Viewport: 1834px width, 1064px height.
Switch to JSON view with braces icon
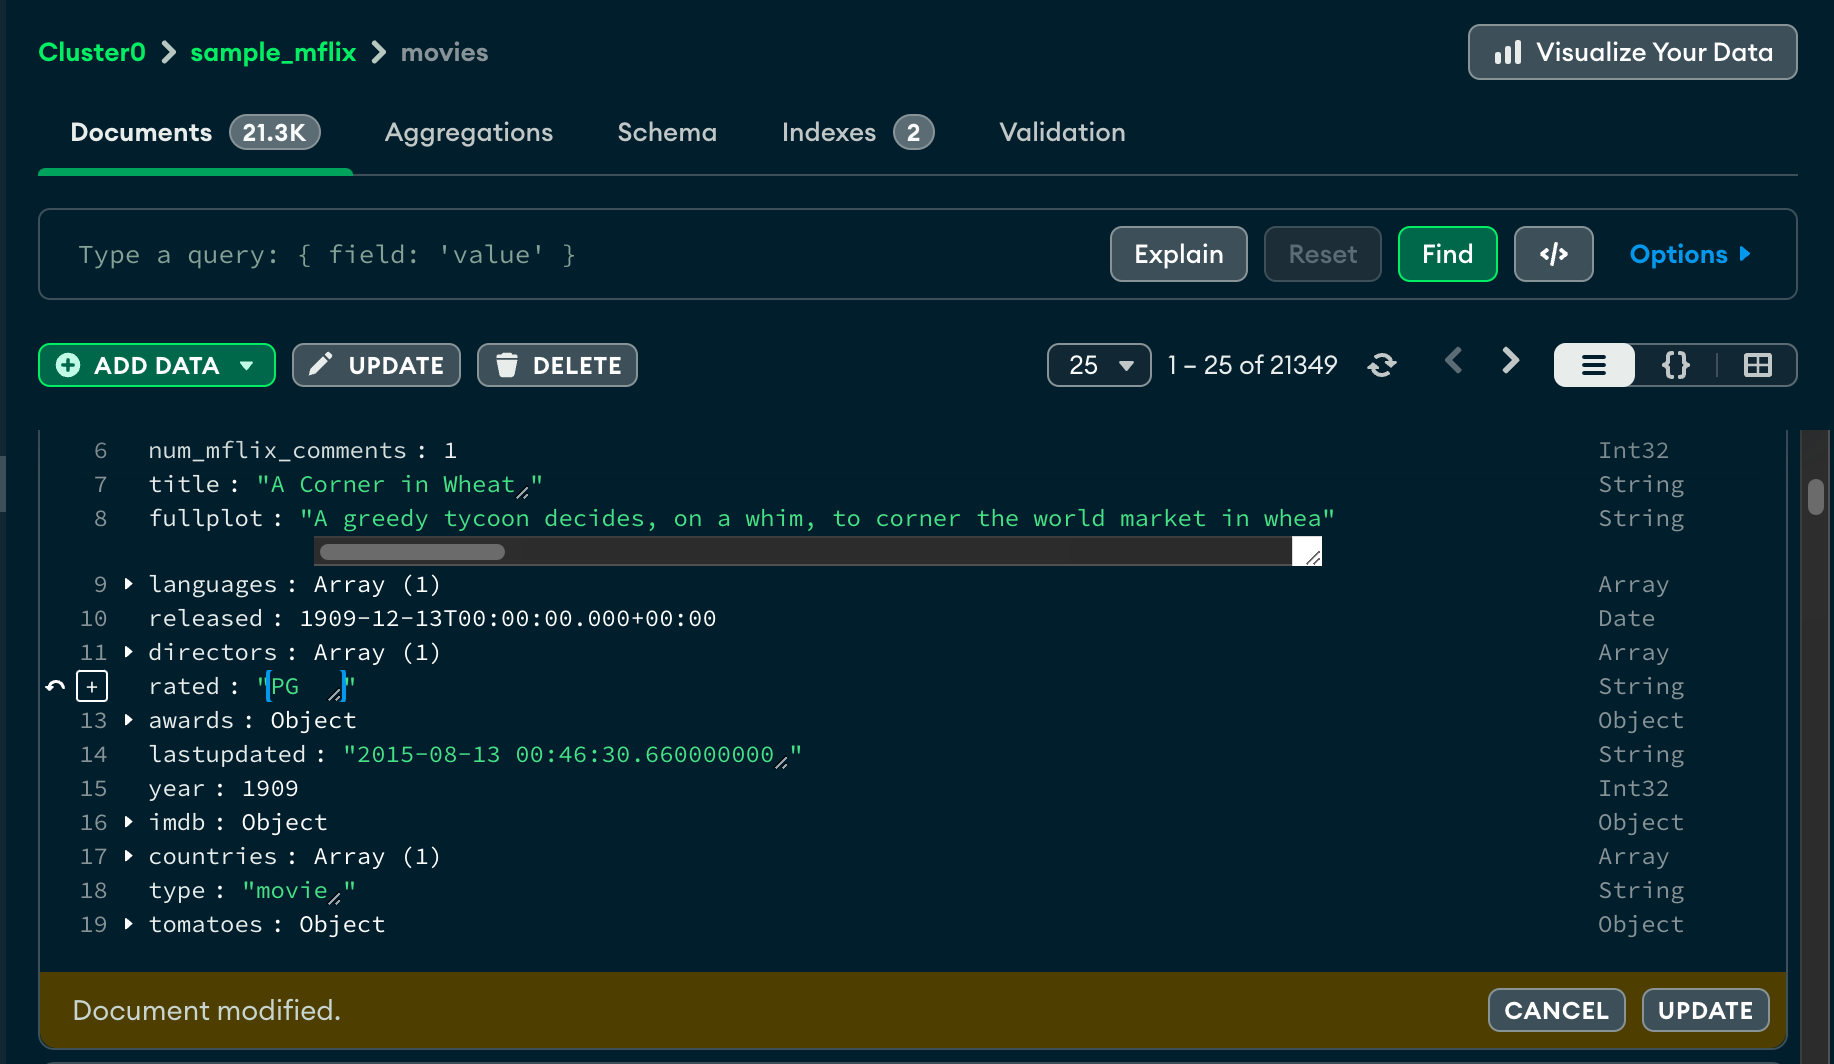point(1675,365)
